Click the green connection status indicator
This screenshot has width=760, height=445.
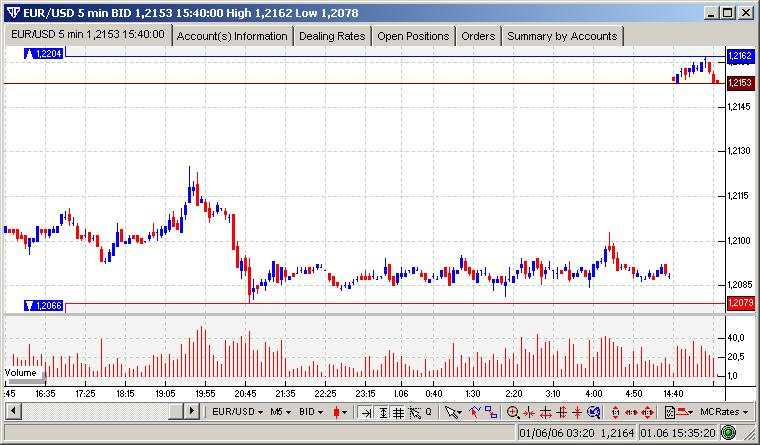(728, 432)
